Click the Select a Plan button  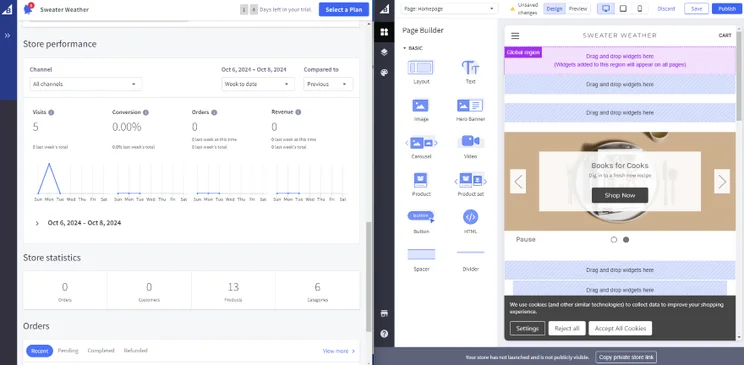344,9
